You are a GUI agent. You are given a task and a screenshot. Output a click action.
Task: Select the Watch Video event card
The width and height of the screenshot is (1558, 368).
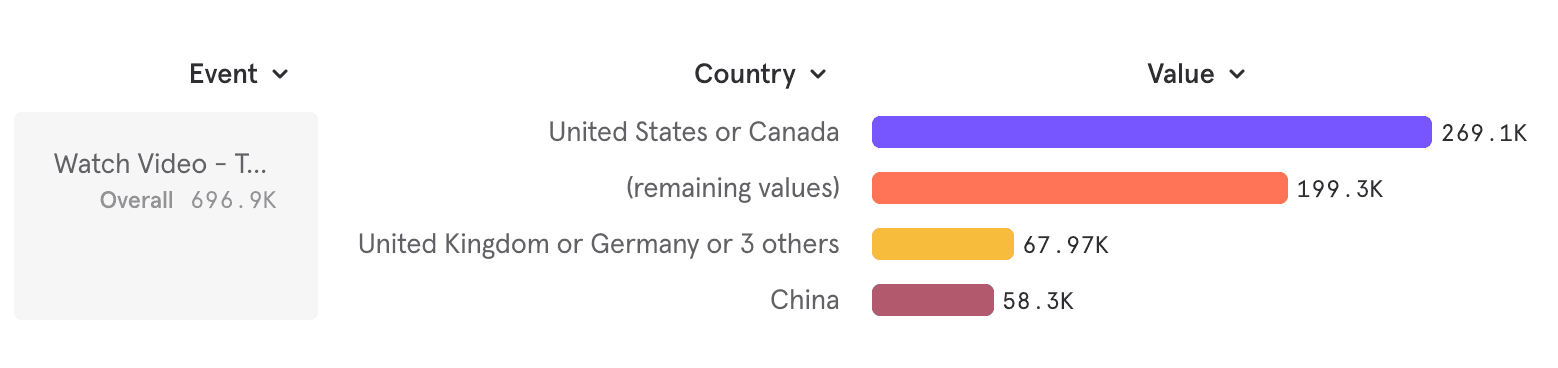coord(166,216)
